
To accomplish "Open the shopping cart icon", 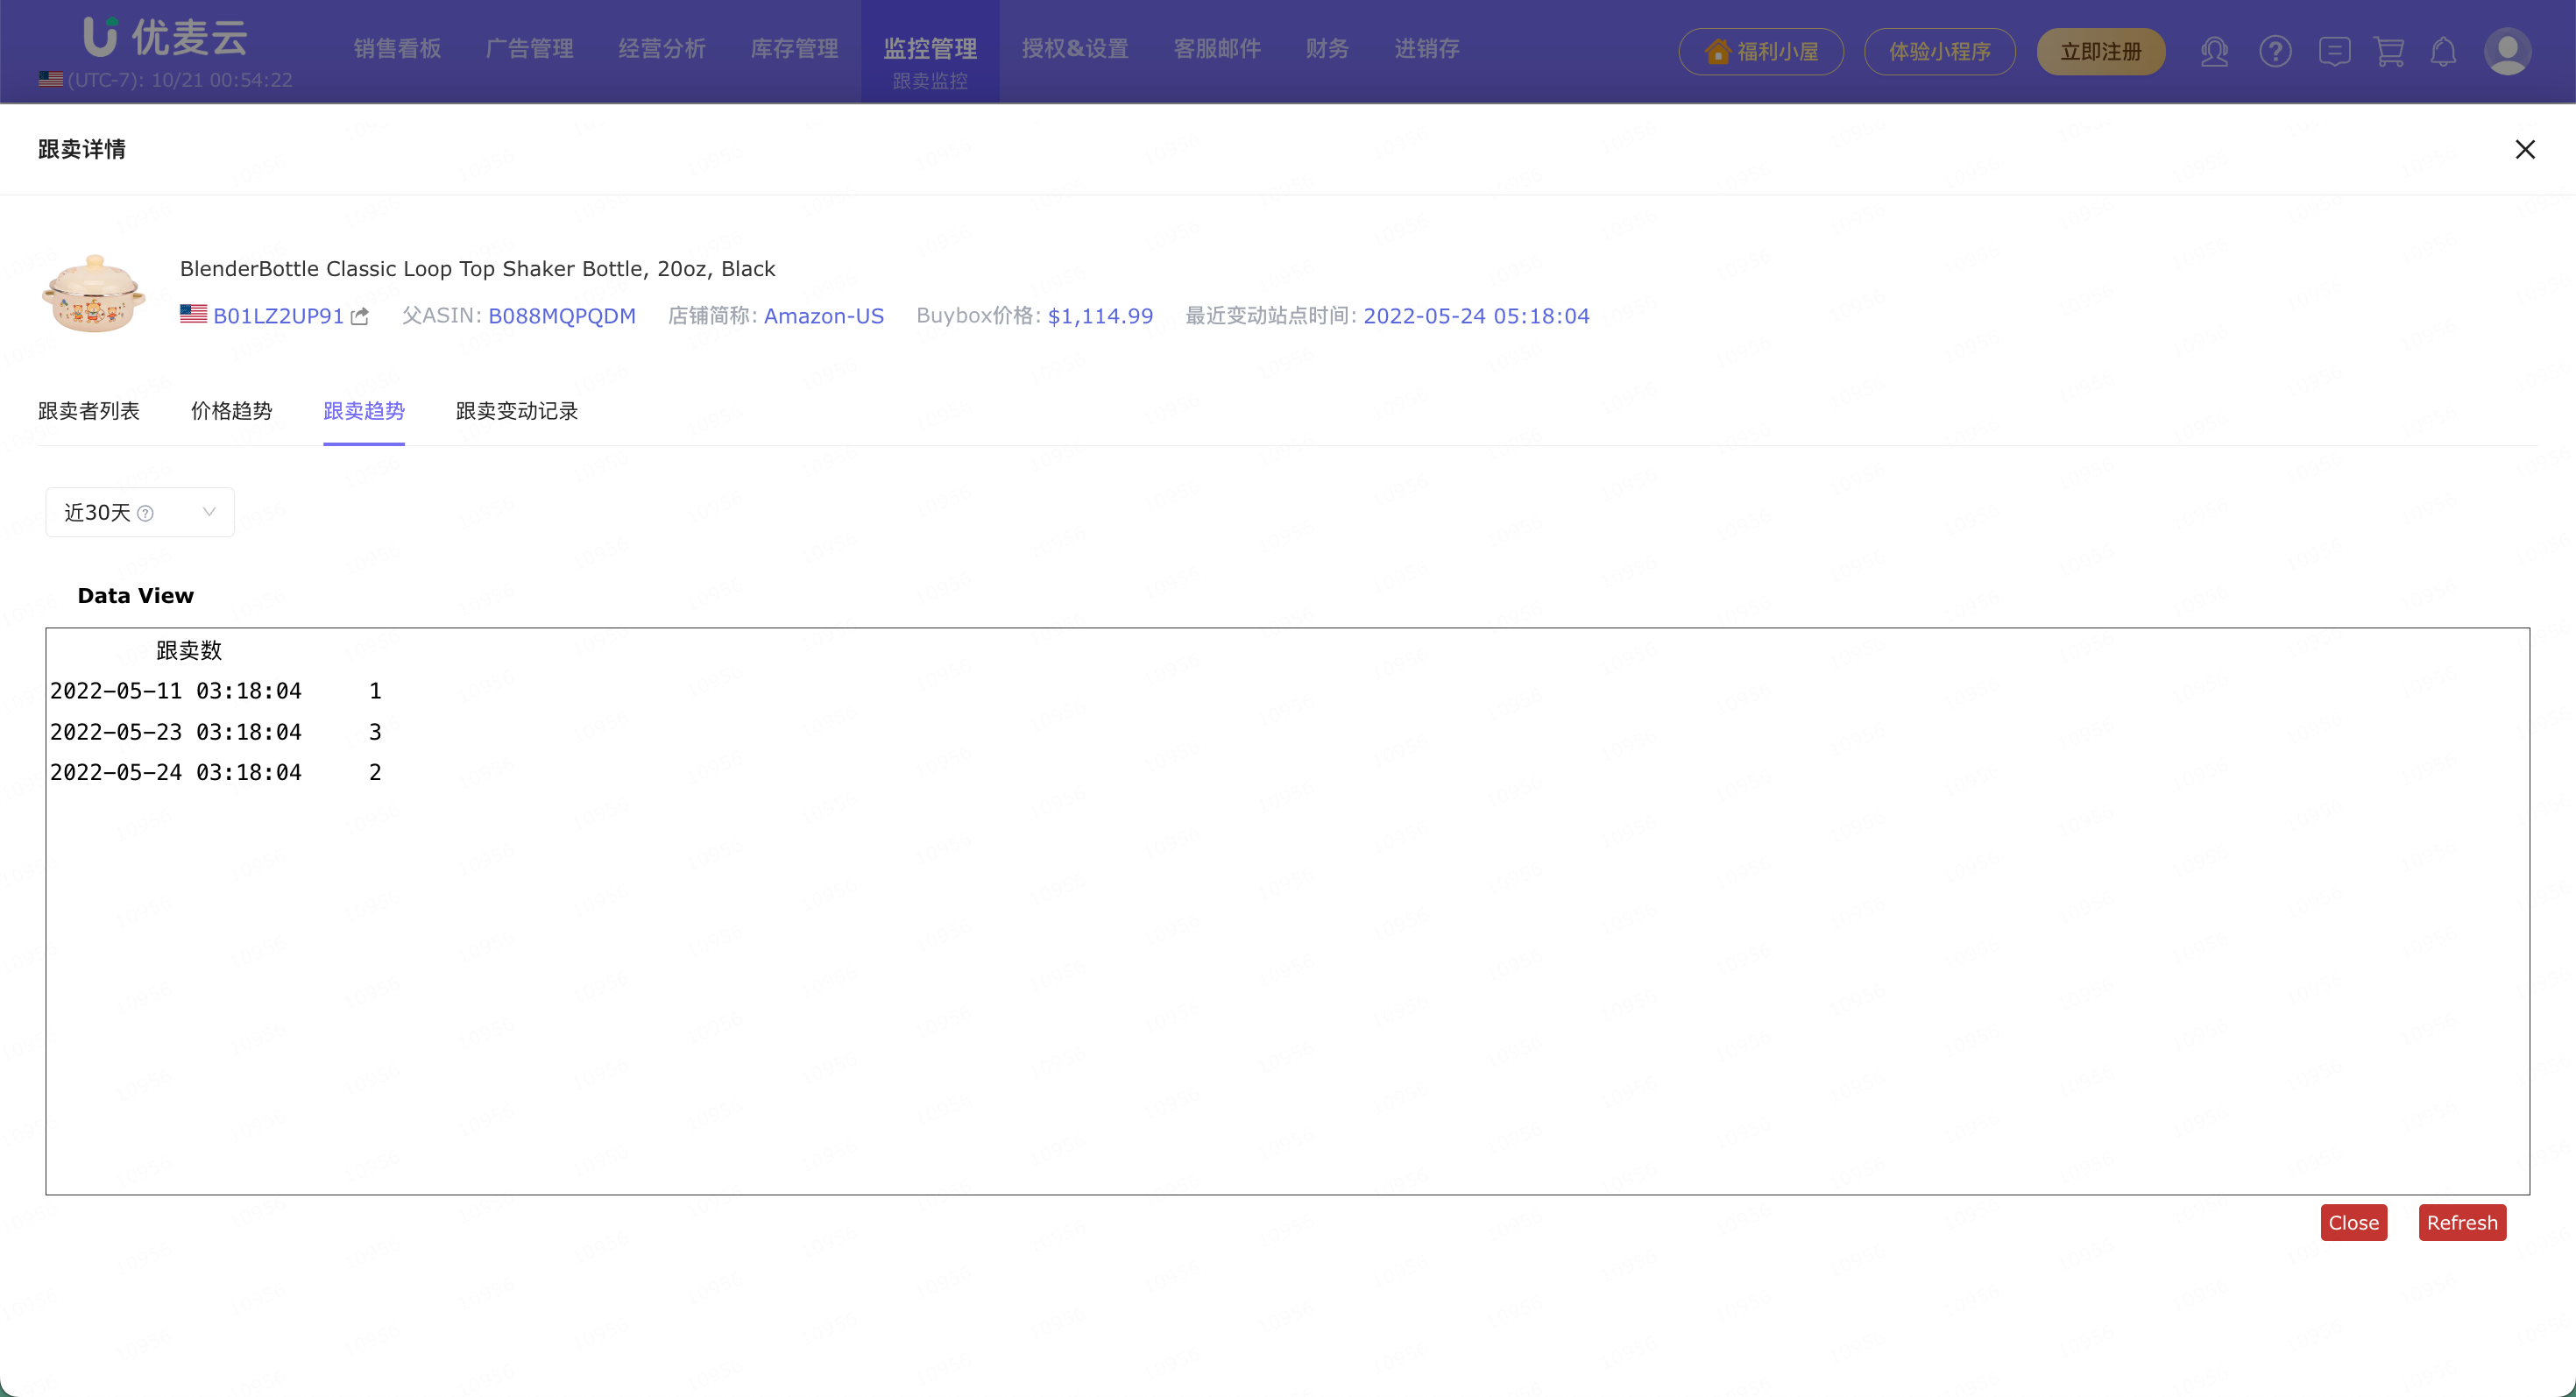I will point(2389,51).
